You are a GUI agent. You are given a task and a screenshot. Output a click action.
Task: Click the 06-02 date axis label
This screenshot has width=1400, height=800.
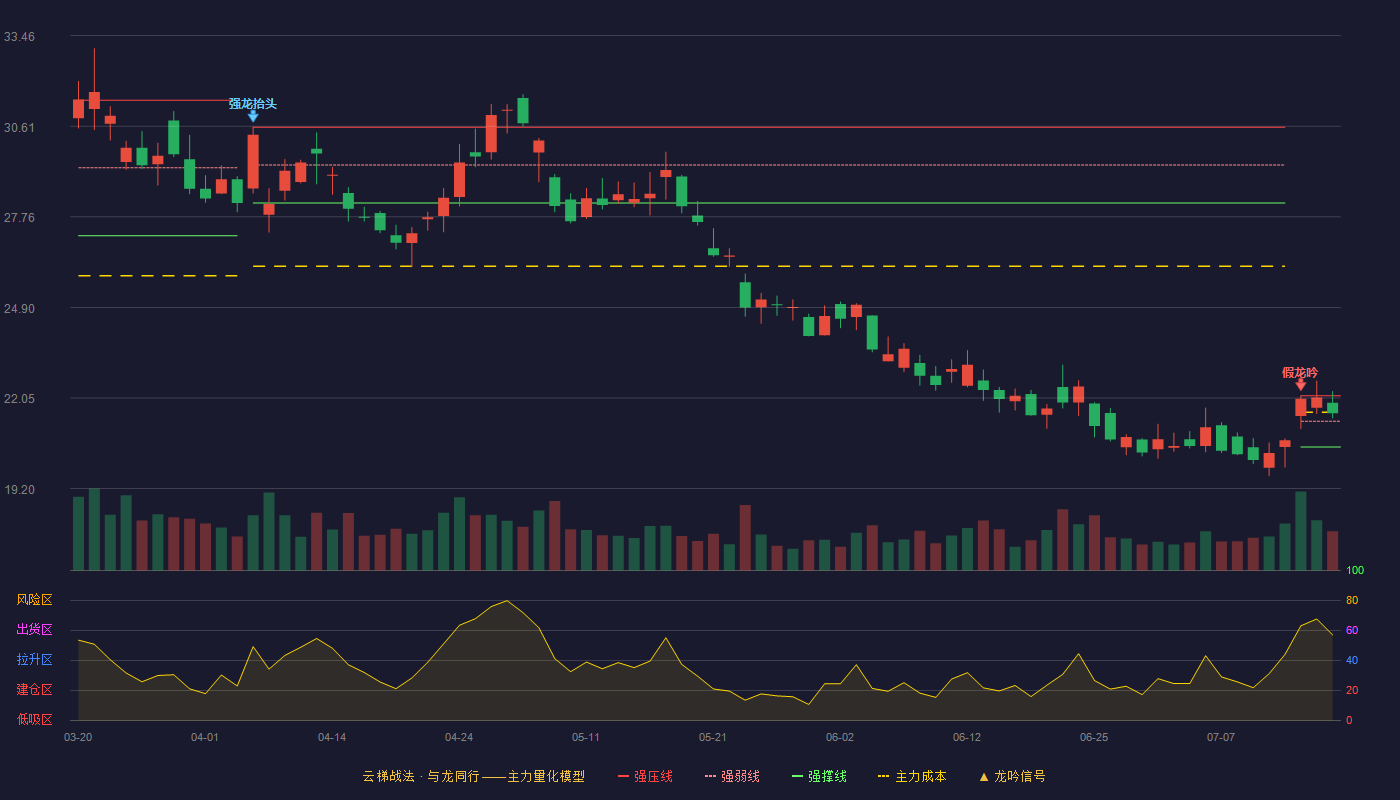click(x=840, y=737)
